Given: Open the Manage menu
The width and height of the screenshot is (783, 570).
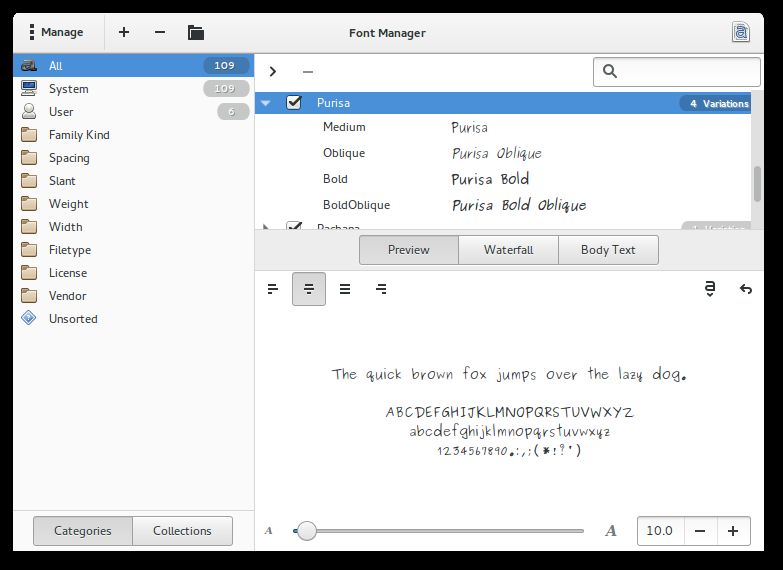Looking at the screenshot, I should [56, 32].
